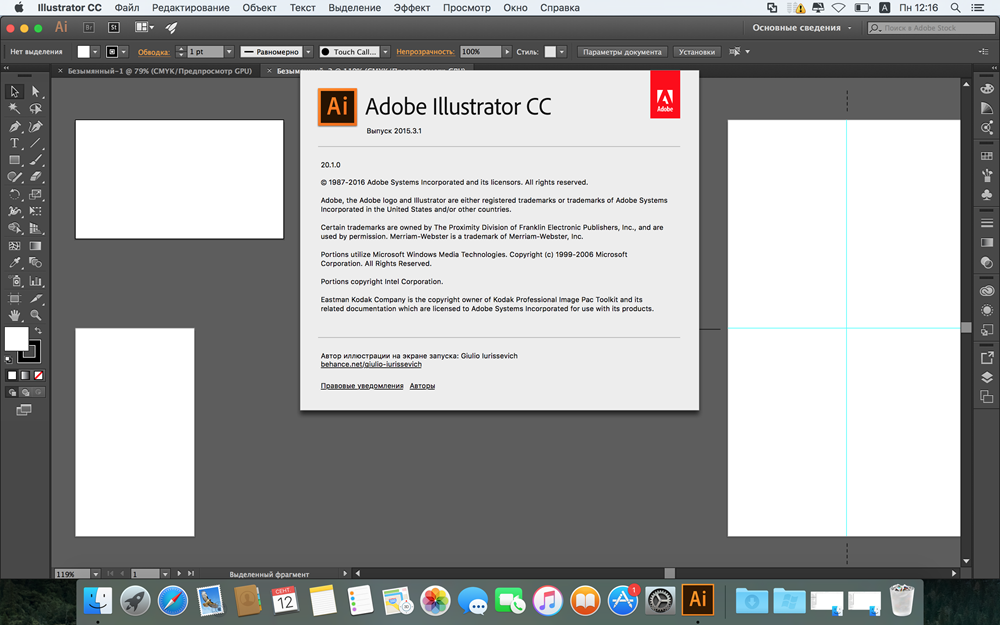Select the Gradient tool in toolbox
This screenshot has width=1000, height=625.
tap(36, 246)
